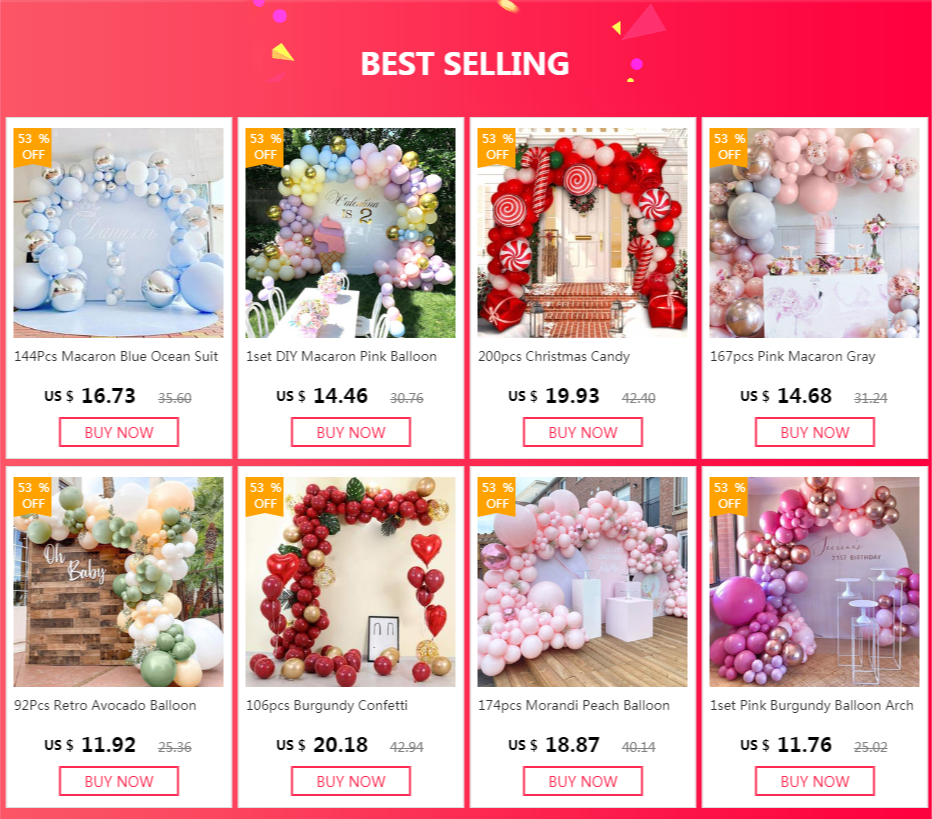Click BUY NOW for Retro Avocado Balloon

[119, 781]
